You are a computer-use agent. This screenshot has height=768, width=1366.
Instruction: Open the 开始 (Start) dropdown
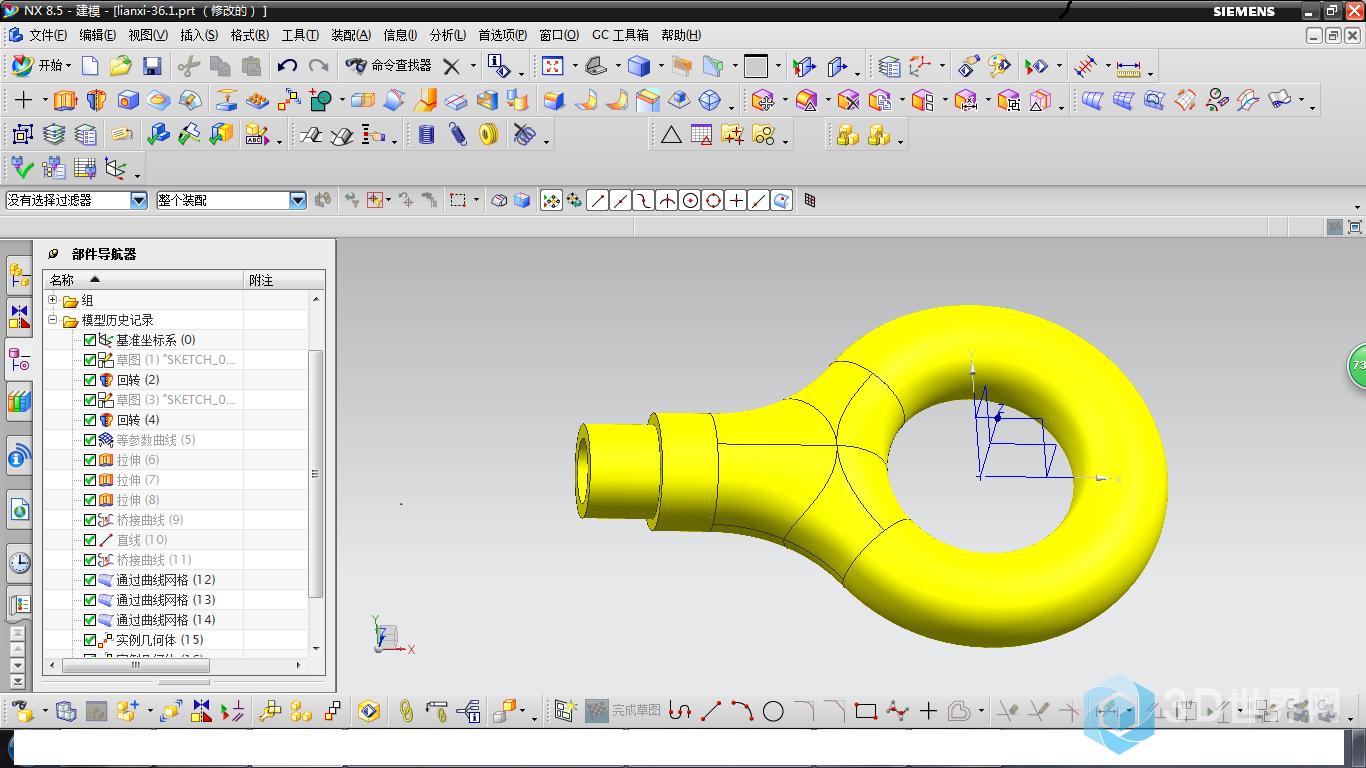40,66
